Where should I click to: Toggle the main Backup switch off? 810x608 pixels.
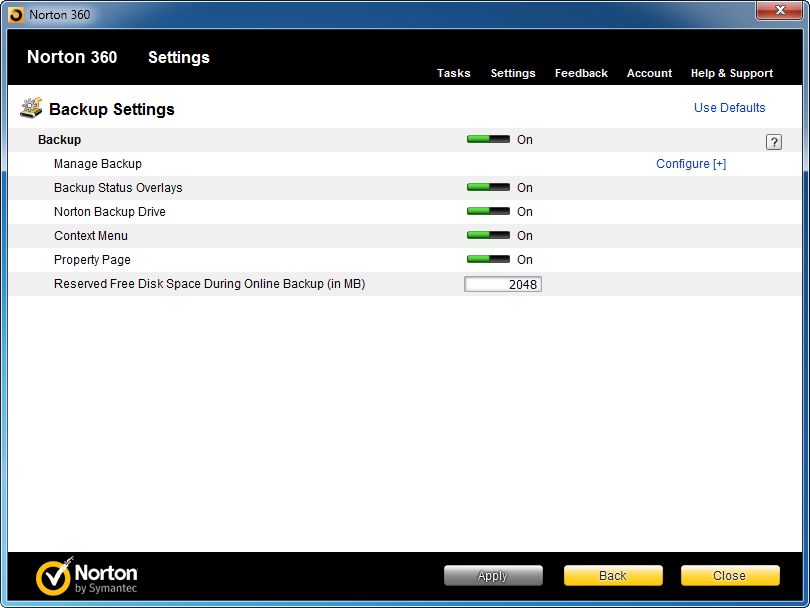click(488, 139)
